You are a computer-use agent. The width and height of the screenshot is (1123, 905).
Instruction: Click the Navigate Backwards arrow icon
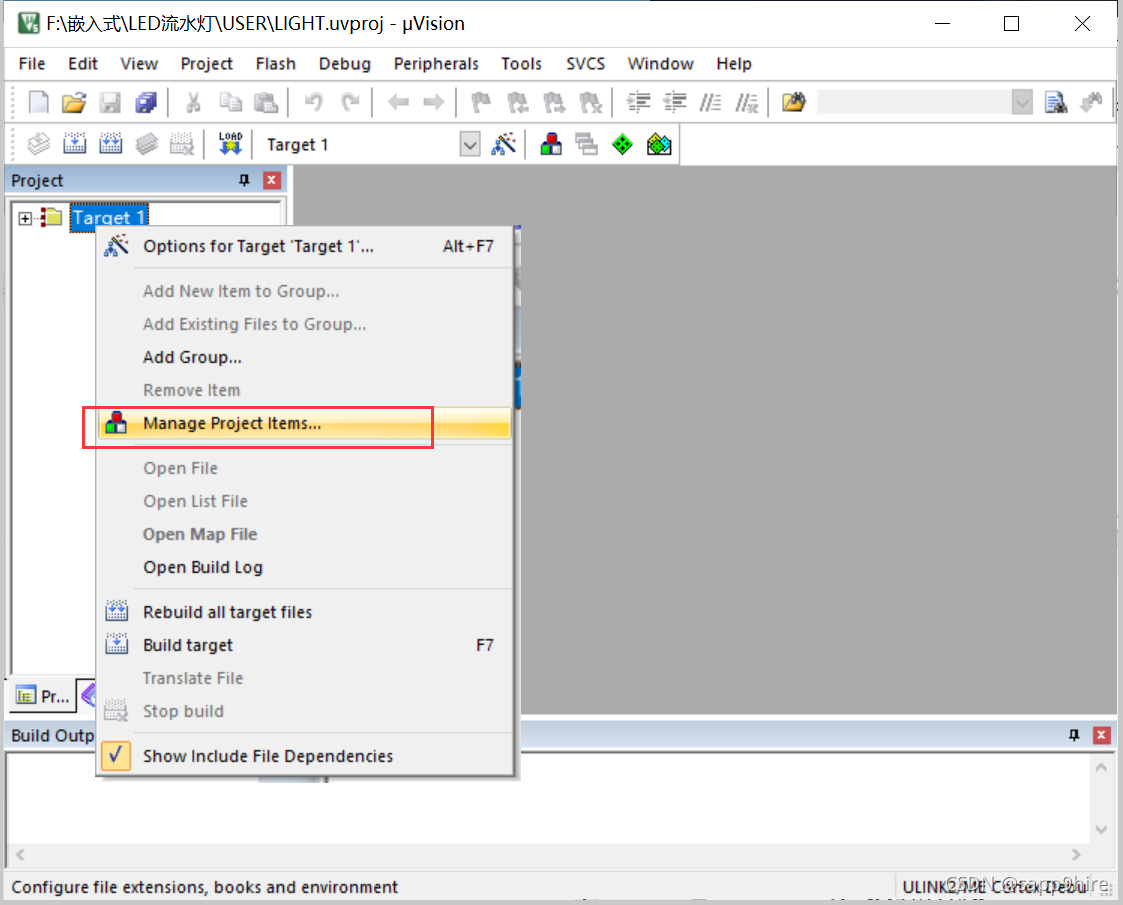(397, 102)
